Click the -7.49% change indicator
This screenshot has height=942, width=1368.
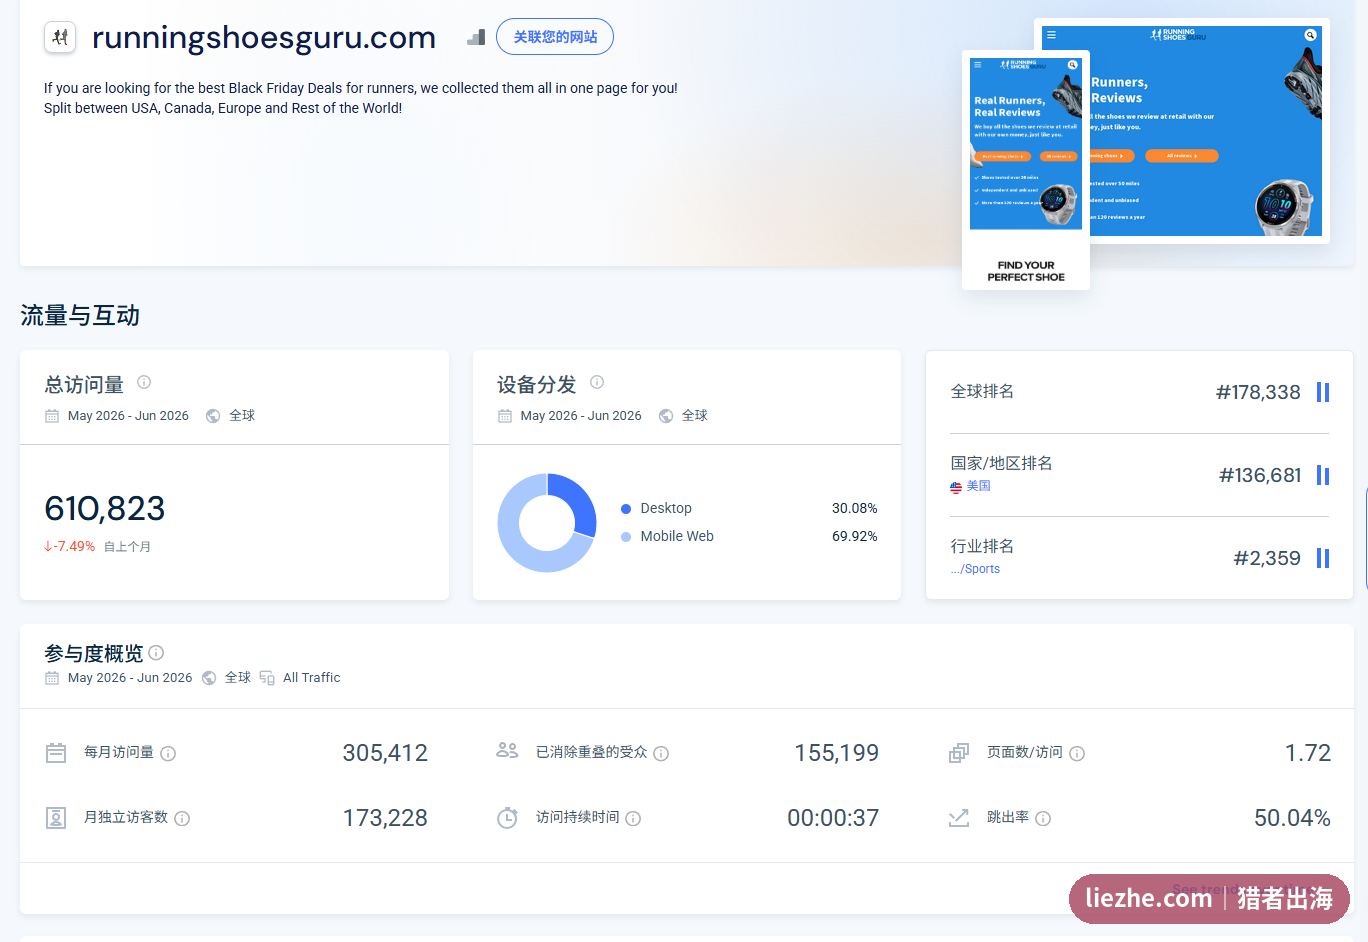click(69, 547)
